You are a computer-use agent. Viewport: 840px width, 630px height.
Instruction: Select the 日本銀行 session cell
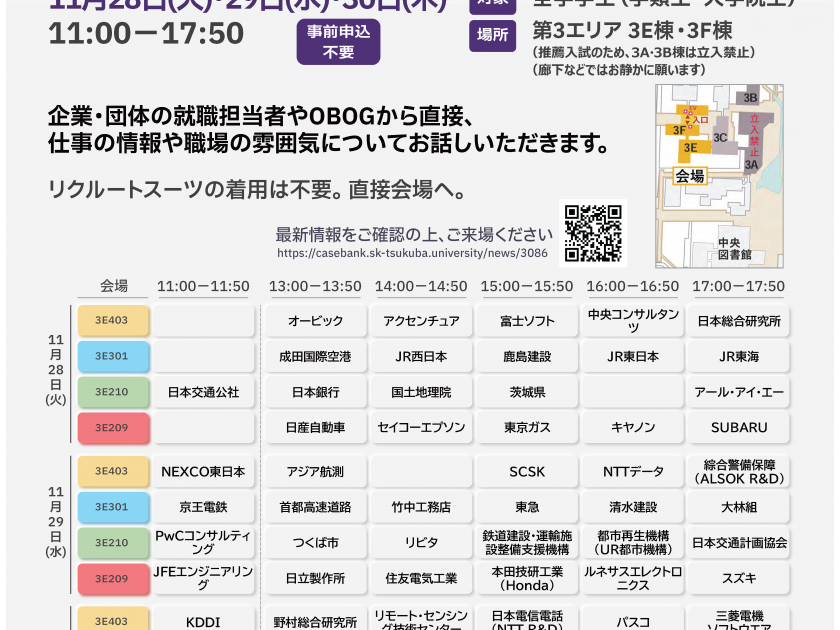coord(316,392)
